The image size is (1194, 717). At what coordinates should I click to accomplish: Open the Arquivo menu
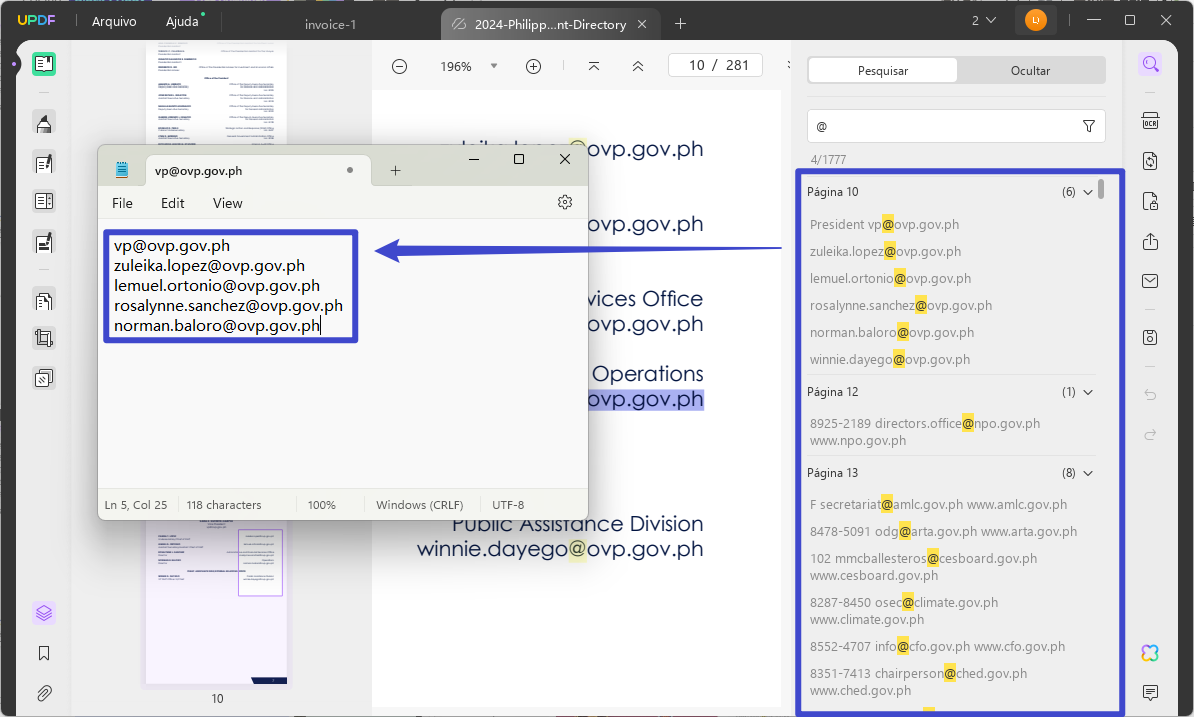[x=114, y=21]
